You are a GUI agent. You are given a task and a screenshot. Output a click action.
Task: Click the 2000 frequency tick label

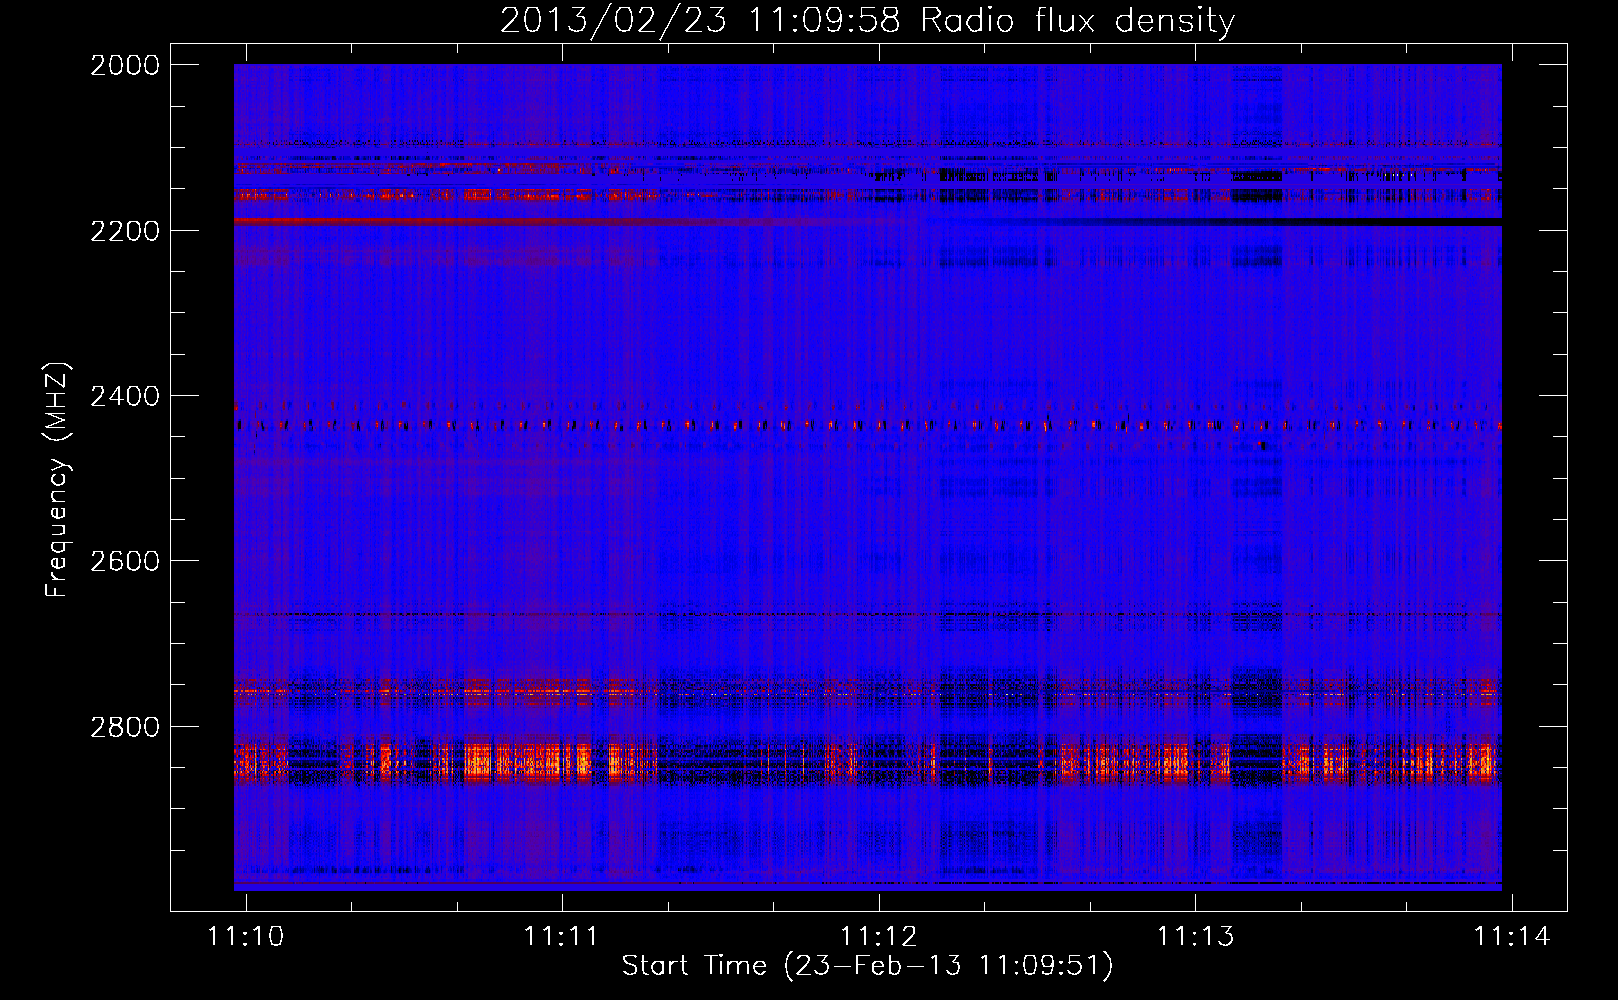(x=125, y=65)
